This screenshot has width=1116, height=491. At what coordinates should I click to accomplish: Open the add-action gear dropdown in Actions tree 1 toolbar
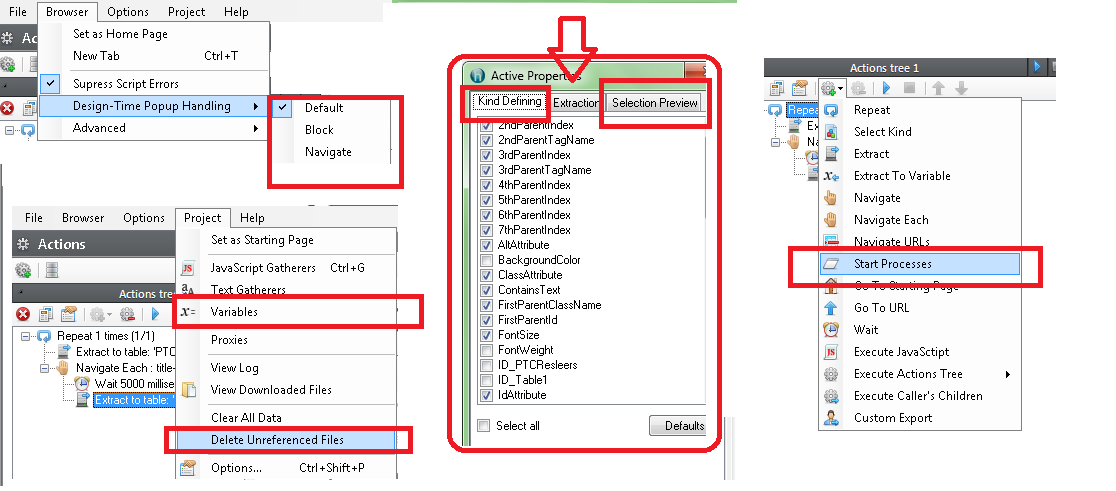coord(832,88)
